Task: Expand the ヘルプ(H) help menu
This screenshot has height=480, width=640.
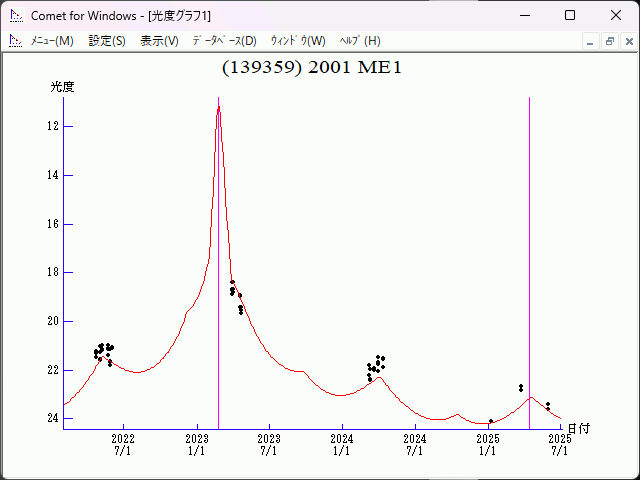Action: pos(360,41)
